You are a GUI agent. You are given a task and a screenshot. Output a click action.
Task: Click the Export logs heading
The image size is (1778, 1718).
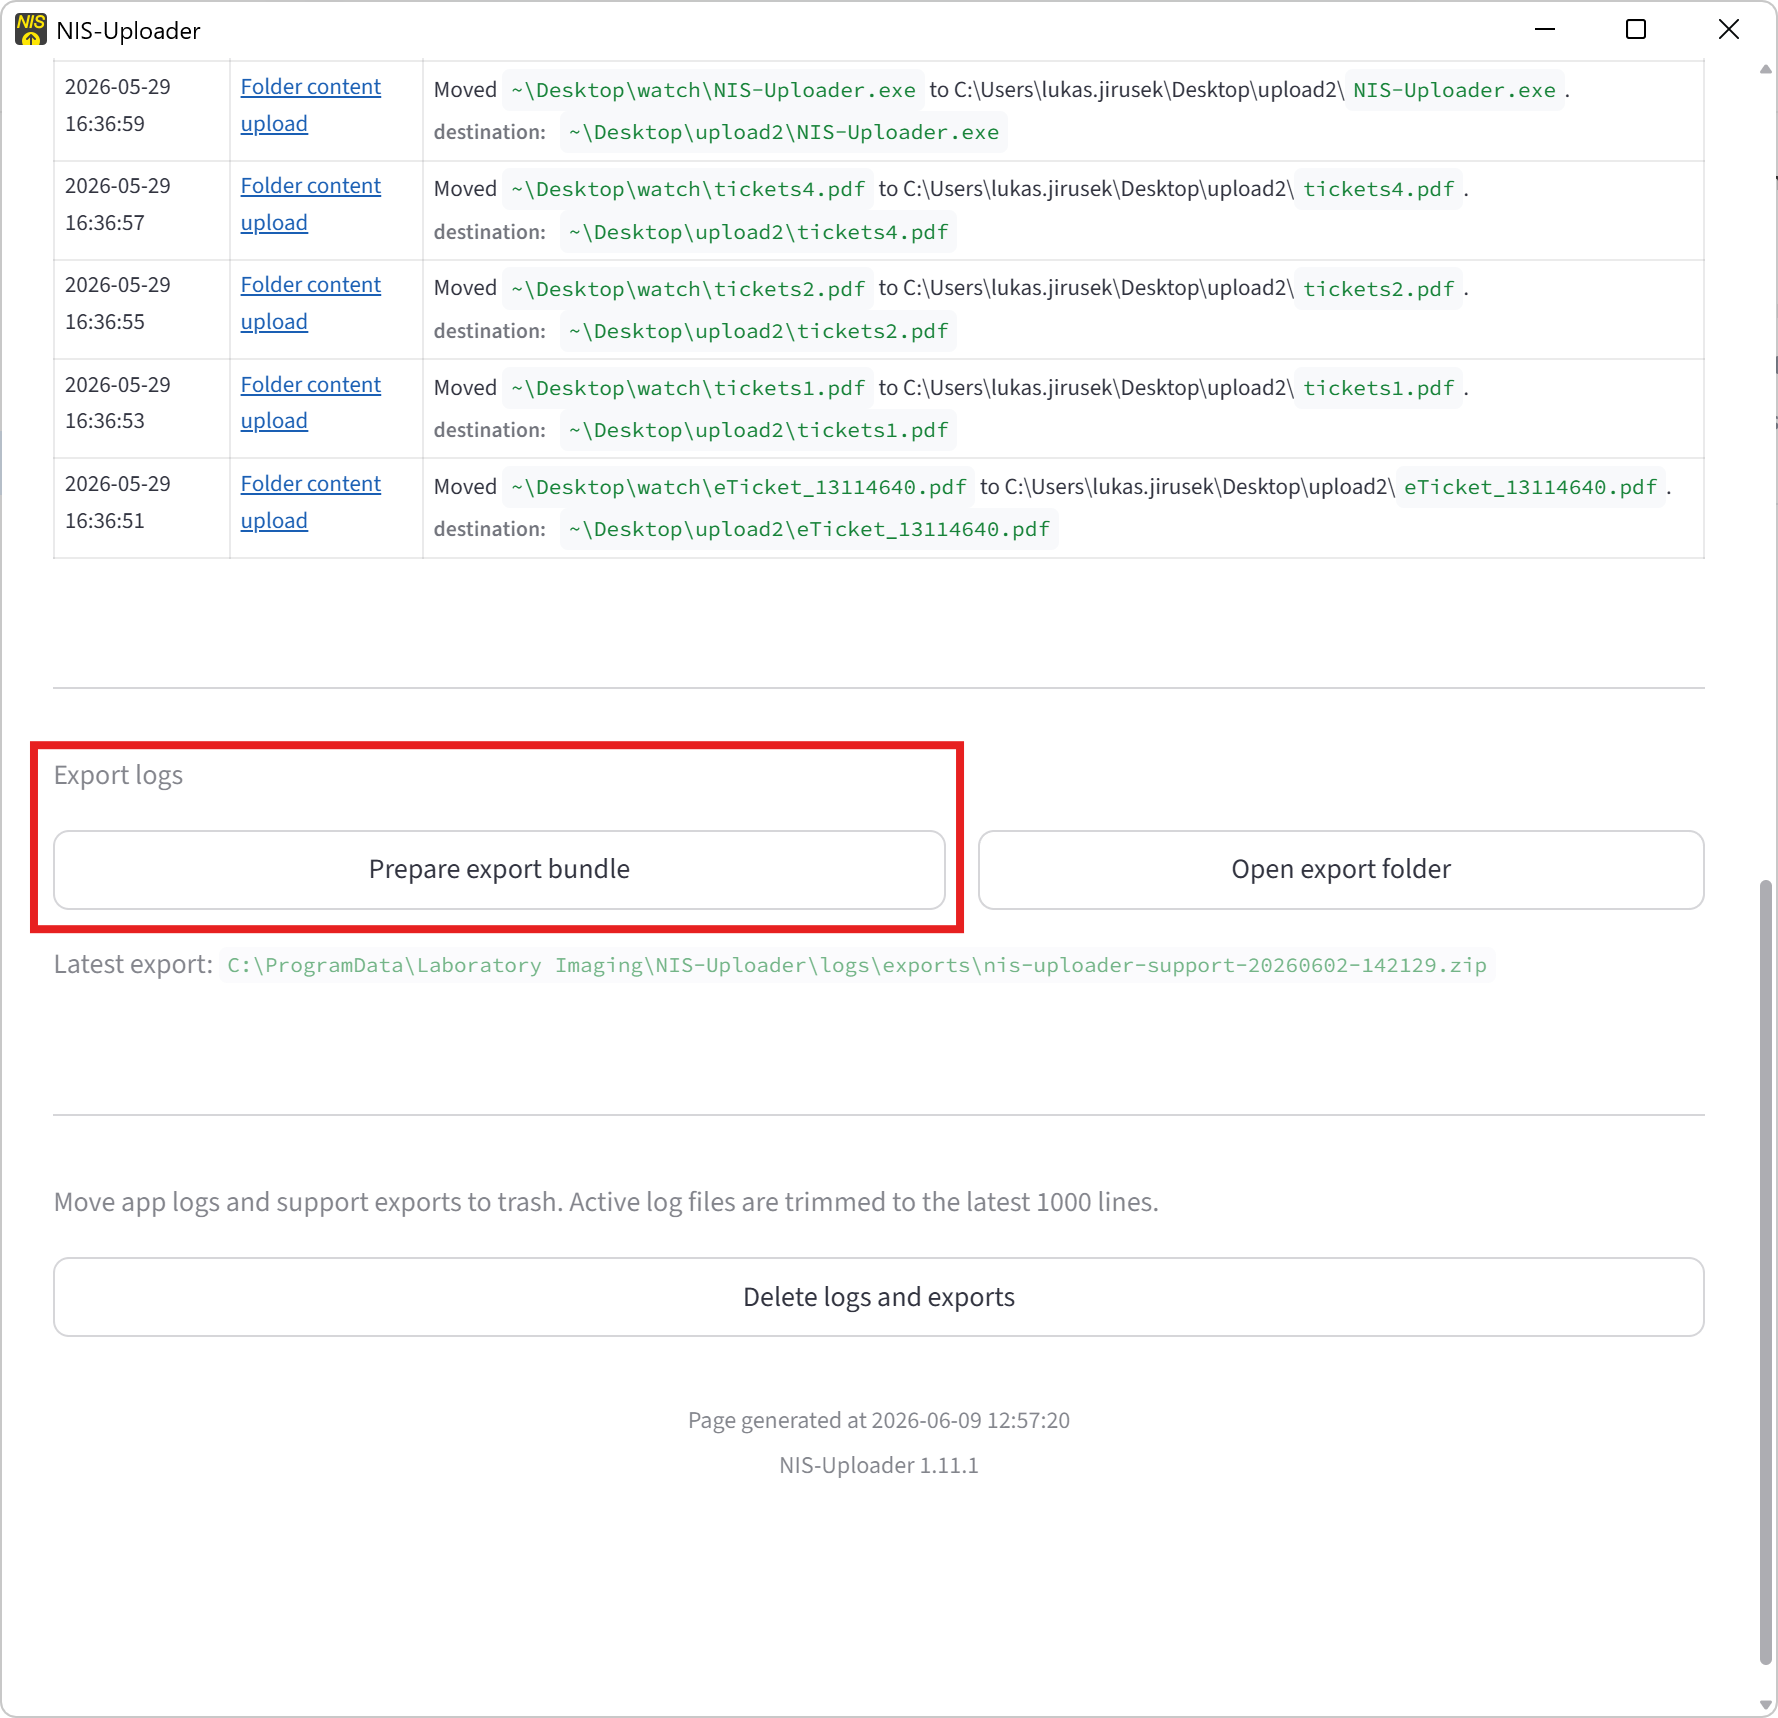pos(118,776)
